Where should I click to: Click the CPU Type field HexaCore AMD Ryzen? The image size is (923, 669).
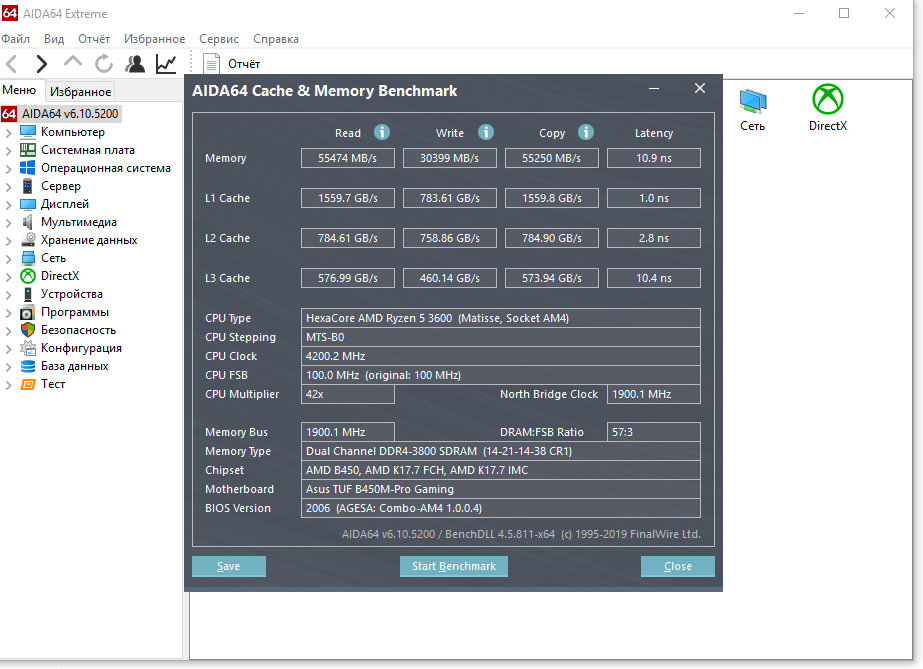click(x=501, y=318)
